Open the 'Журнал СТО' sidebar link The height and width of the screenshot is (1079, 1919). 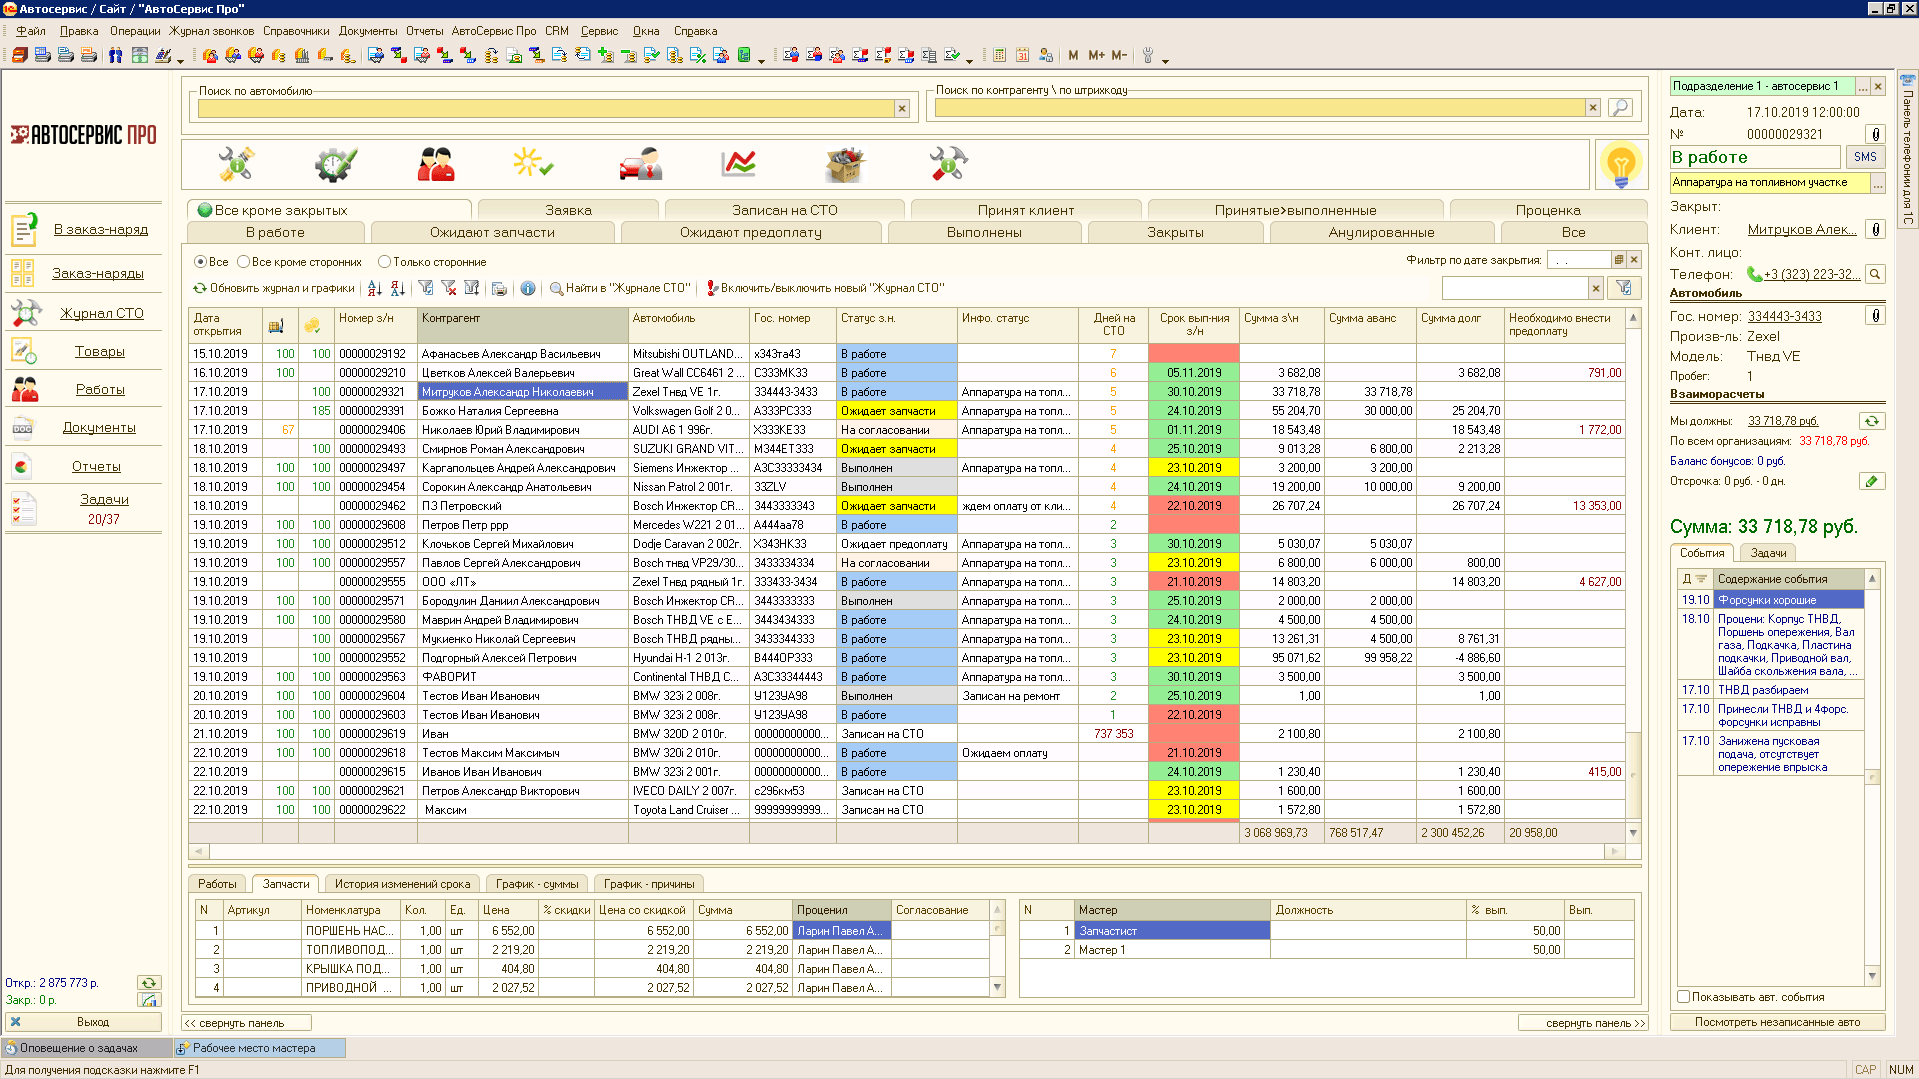102,313
